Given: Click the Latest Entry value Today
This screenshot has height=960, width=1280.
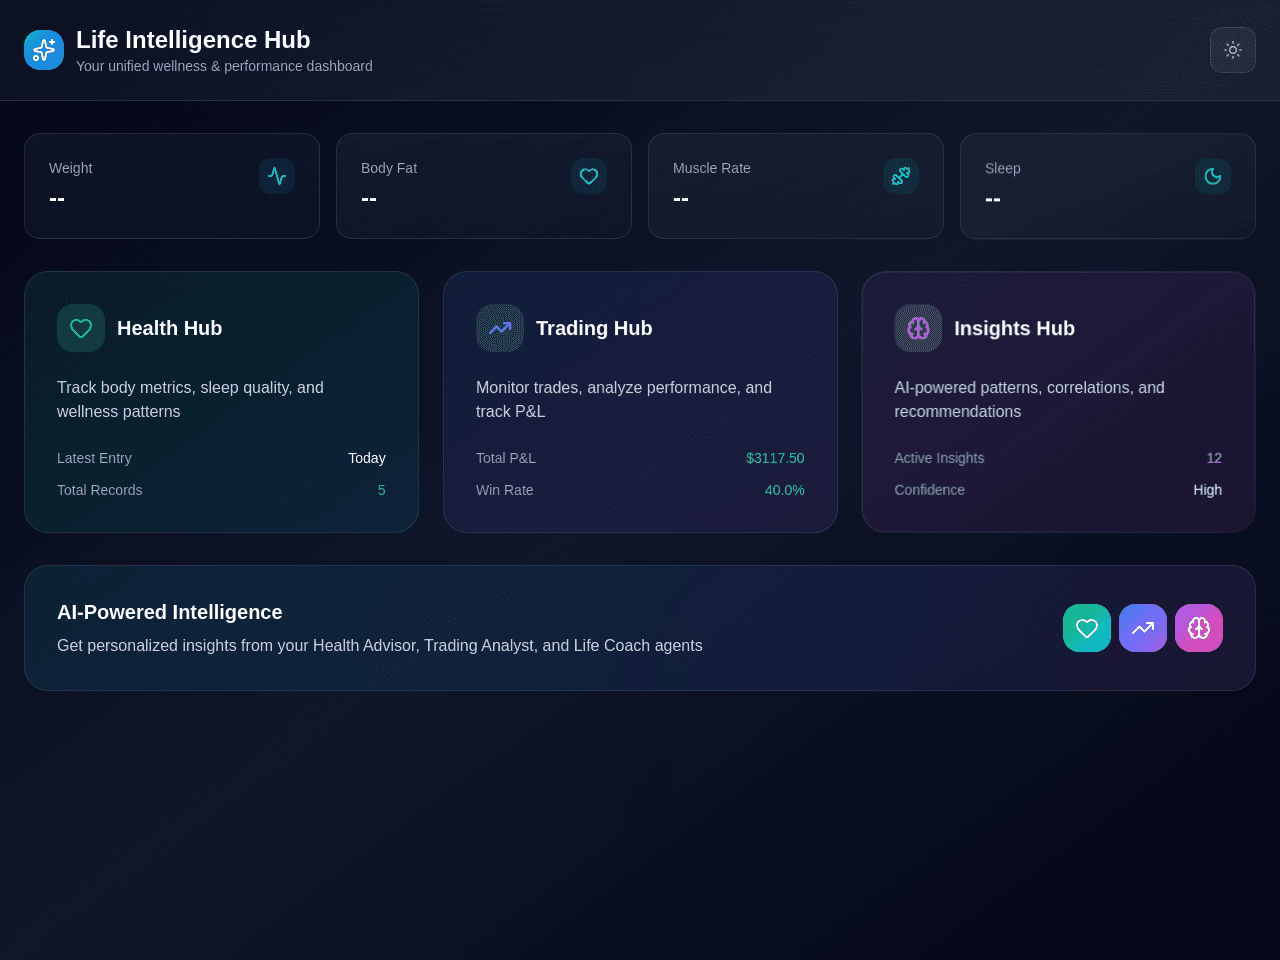Looking at the screenshot, I should click(366, 458).
